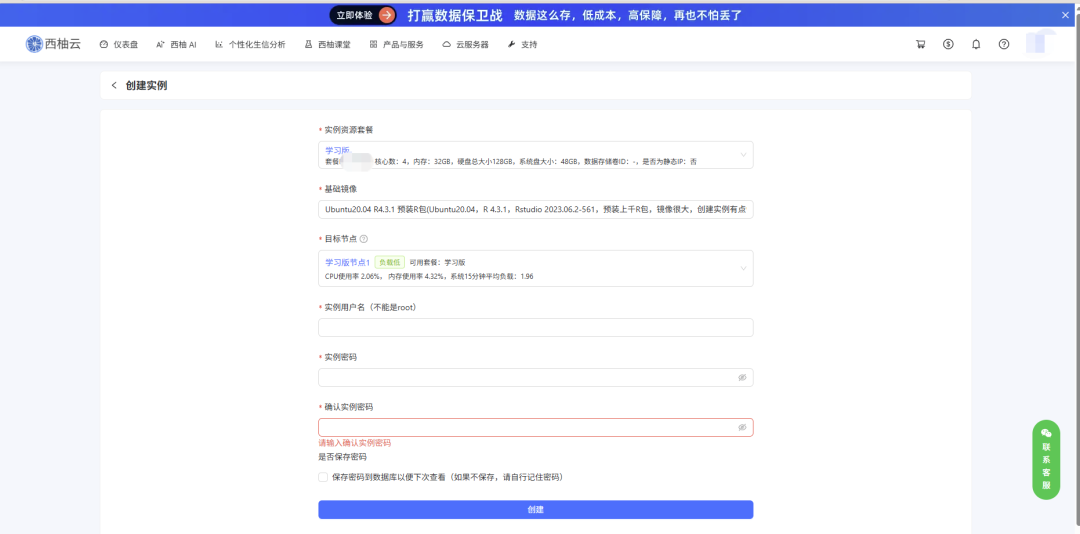Screen dimensions: 1080x534
Task: Open the billing coin icon
Action: pyautogui.click(x=948, y=44)
